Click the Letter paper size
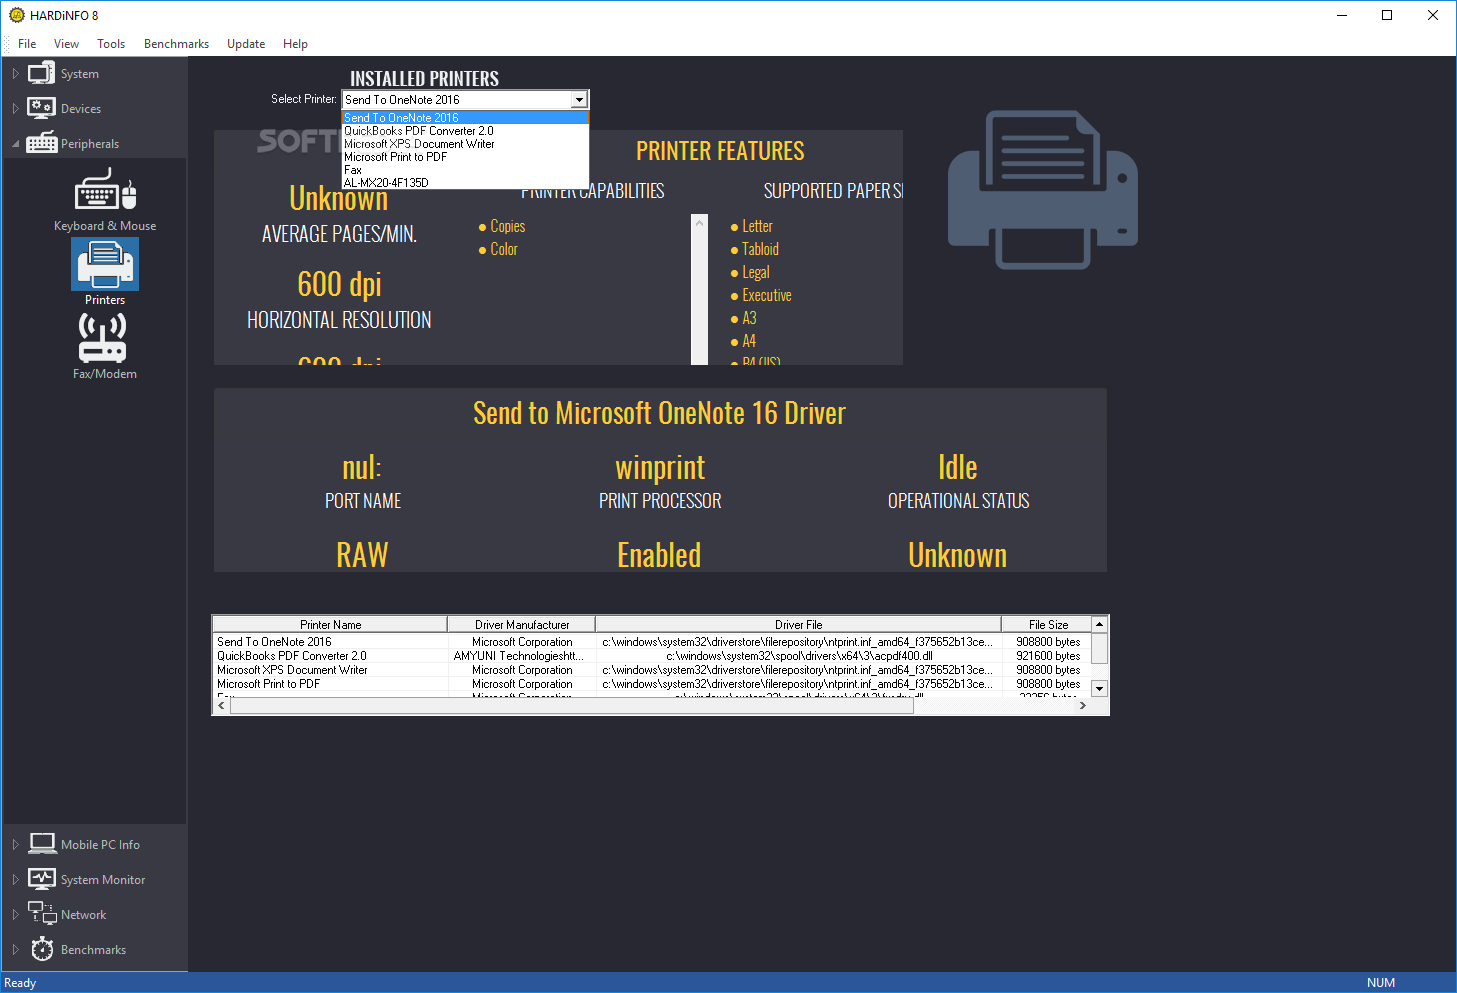 point(751,226)
